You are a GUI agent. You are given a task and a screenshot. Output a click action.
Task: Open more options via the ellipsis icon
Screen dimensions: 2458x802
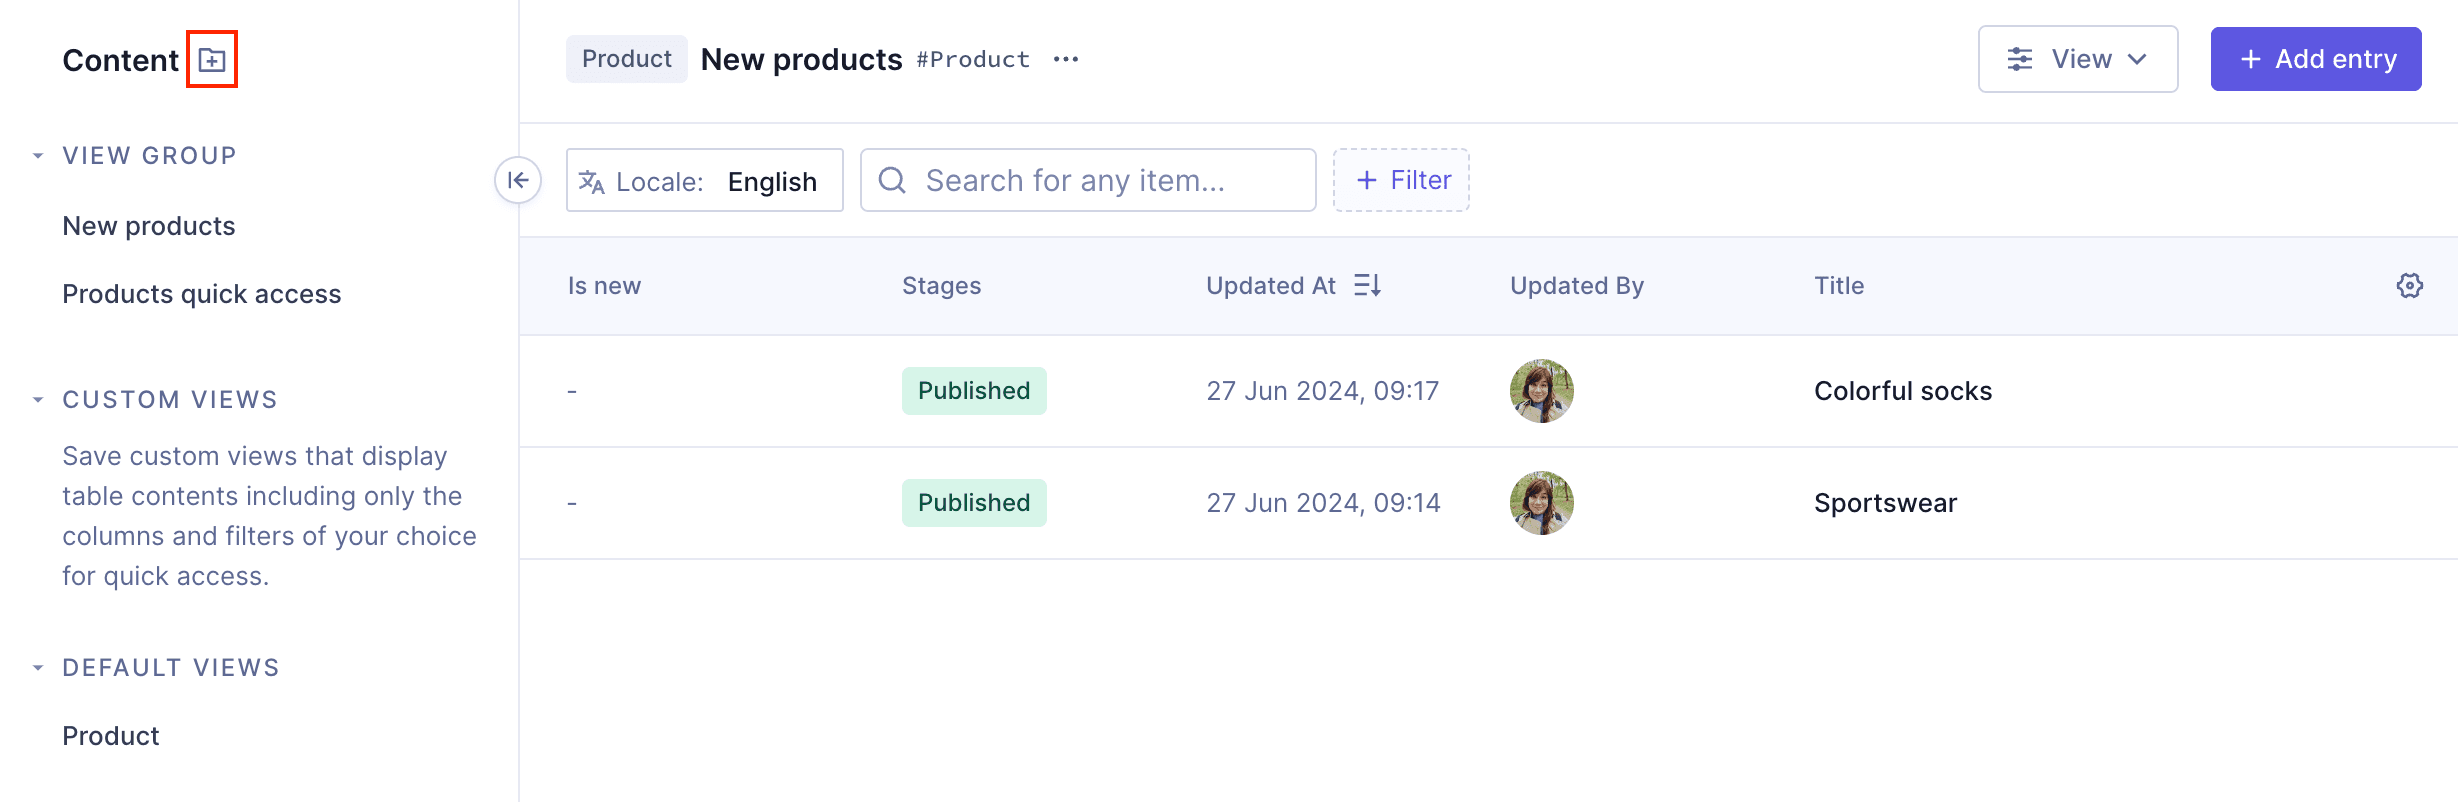(x=1065, y=59)
